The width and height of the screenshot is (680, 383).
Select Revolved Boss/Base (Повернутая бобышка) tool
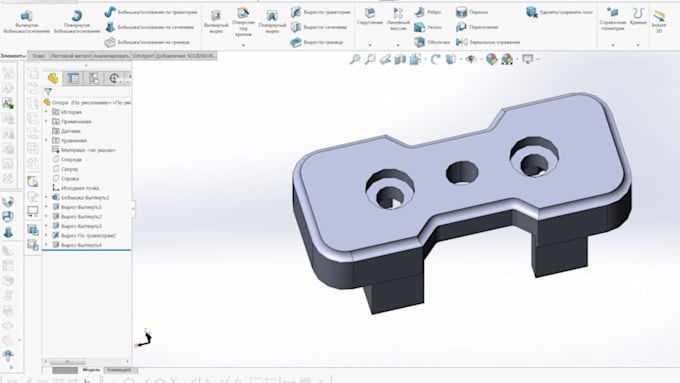click(77, 22)
